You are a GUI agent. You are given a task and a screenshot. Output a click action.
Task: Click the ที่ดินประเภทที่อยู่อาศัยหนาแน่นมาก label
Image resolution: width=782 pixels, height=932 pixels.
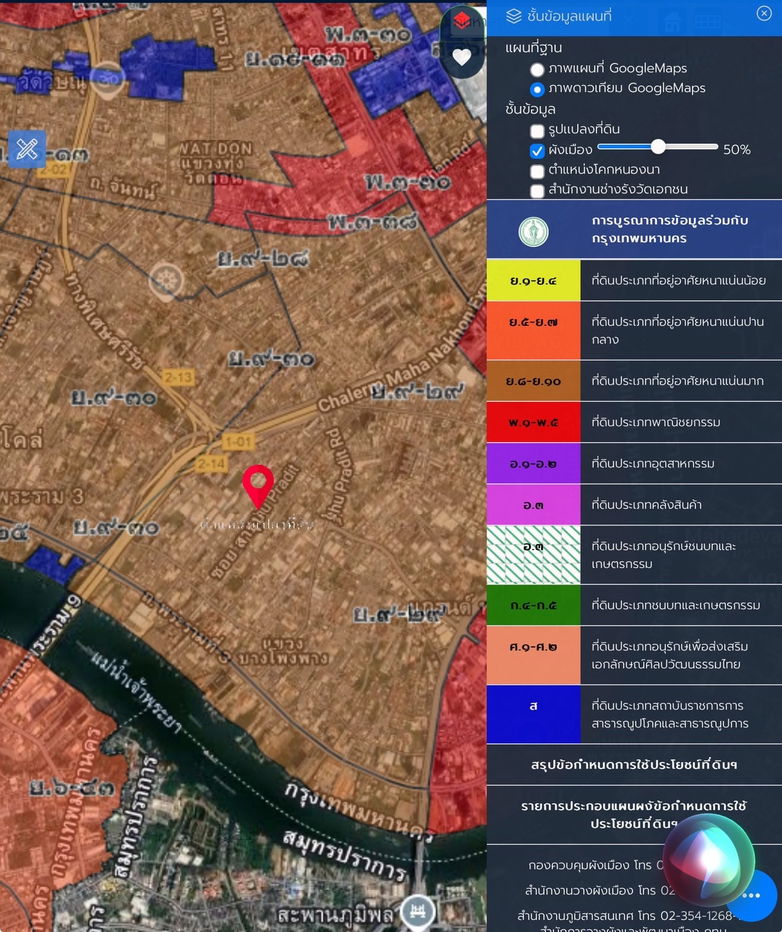point(677,380)
